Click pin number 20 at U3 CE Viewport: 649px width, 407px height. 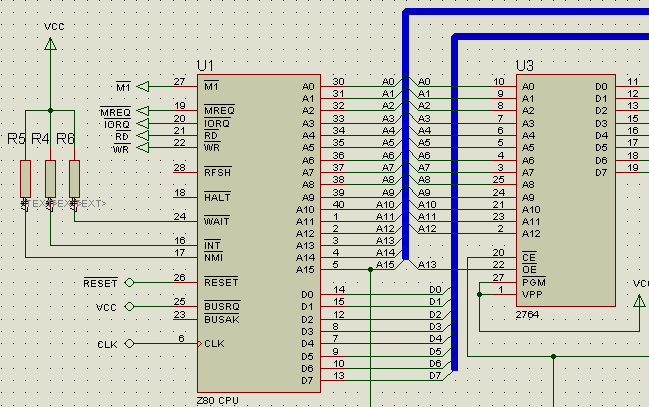pos(498,252)
